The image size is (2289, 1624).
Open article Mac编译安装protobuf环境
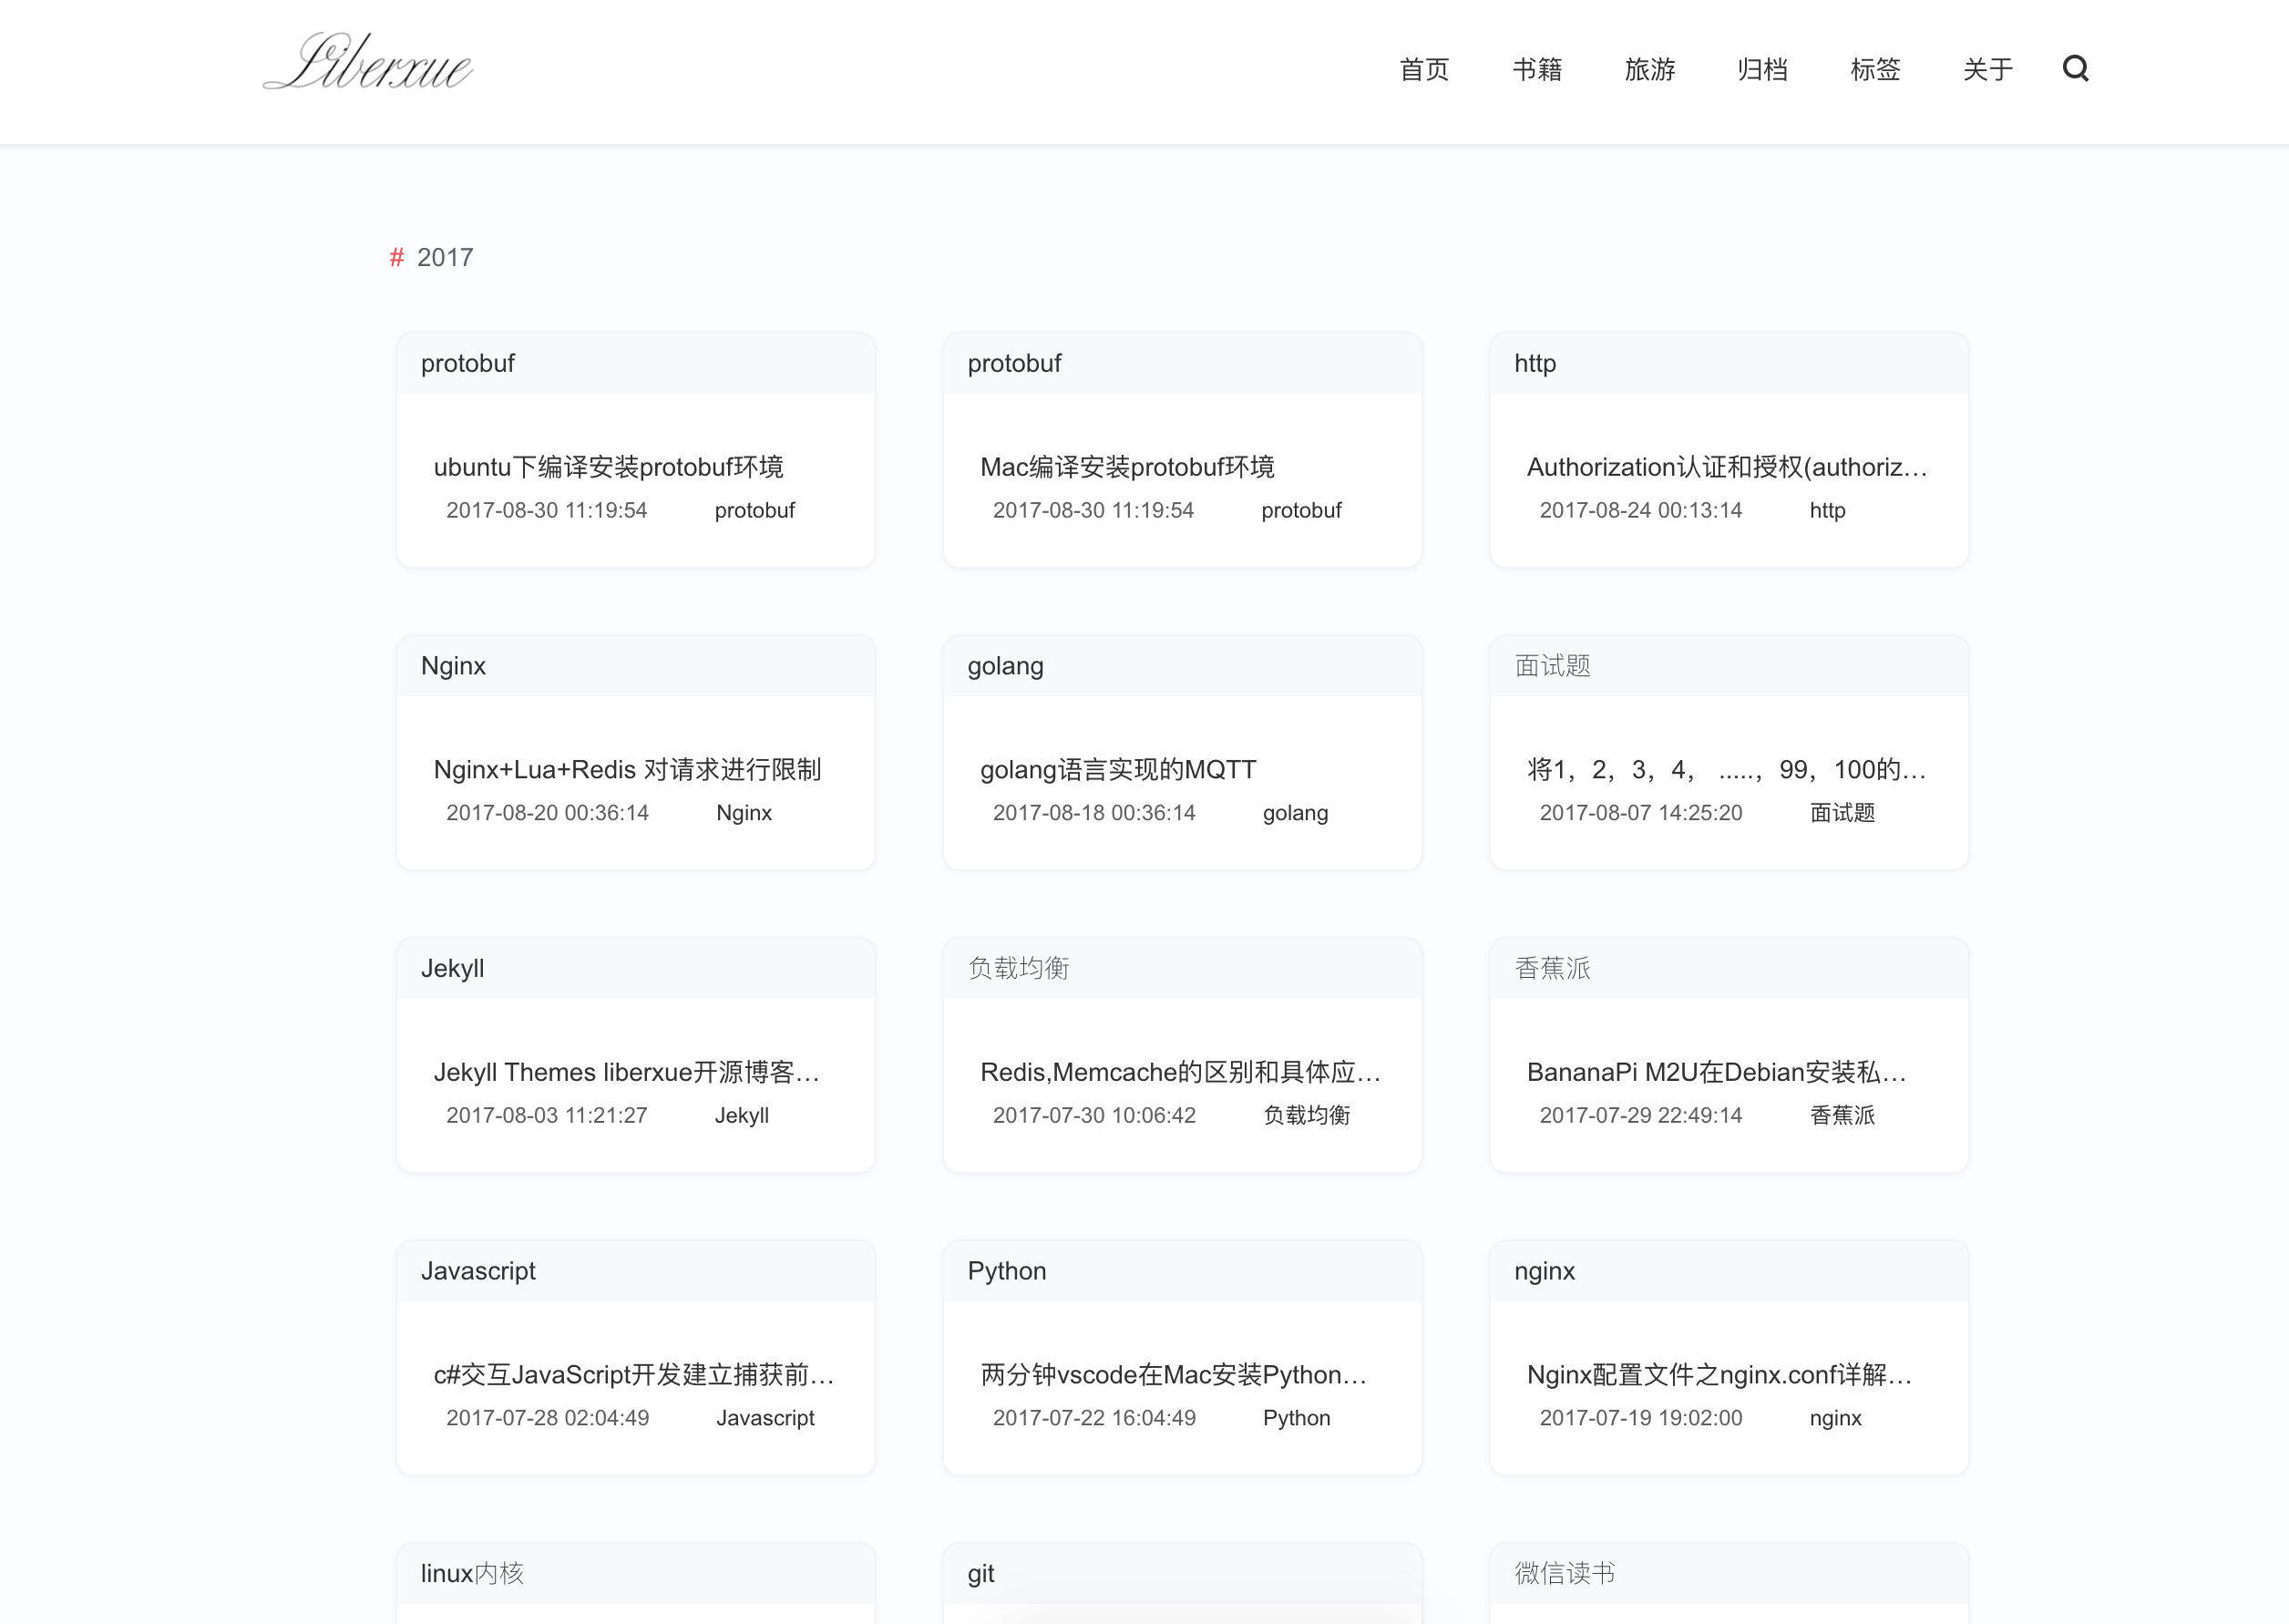[1127, 467]
